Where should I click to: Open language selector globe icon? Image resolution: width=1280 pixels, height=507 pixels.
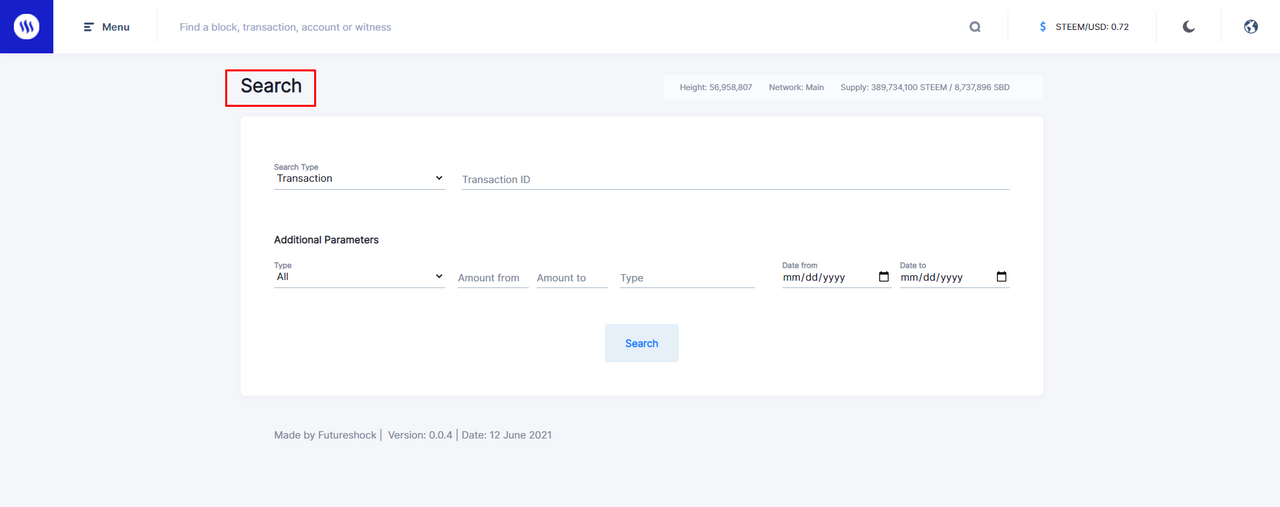pyautogui.click(x=1251, y=27)
